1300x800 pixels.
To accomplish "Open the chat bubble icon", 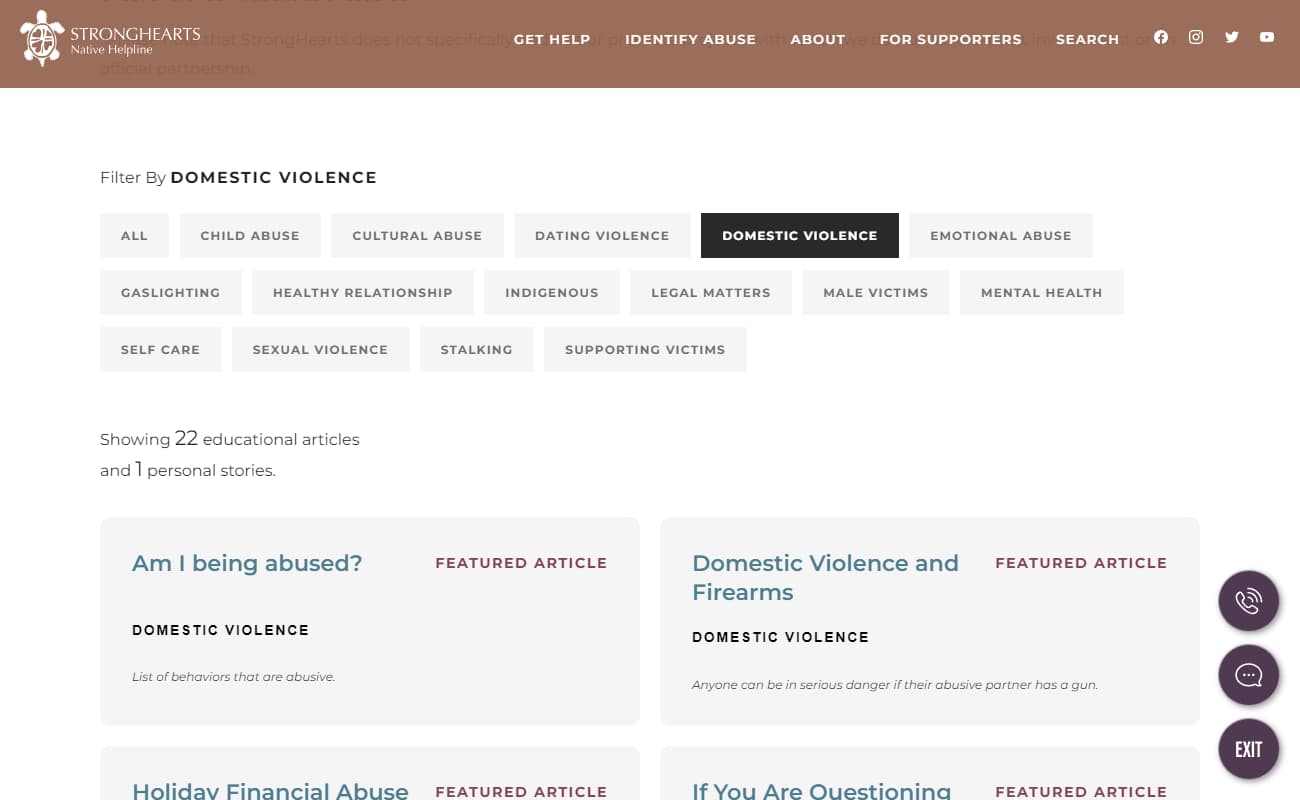I will pos(1249,675).
